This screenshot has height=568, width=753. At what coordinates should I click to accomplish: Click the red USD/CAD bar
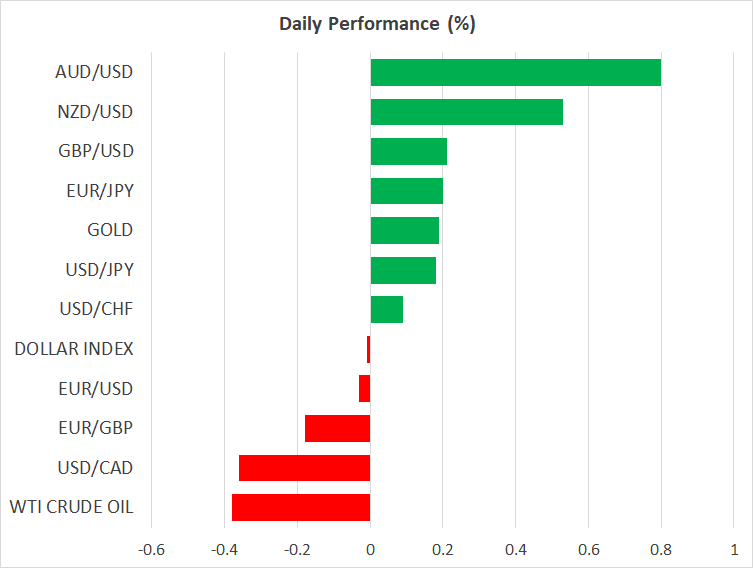pos(304,468)
